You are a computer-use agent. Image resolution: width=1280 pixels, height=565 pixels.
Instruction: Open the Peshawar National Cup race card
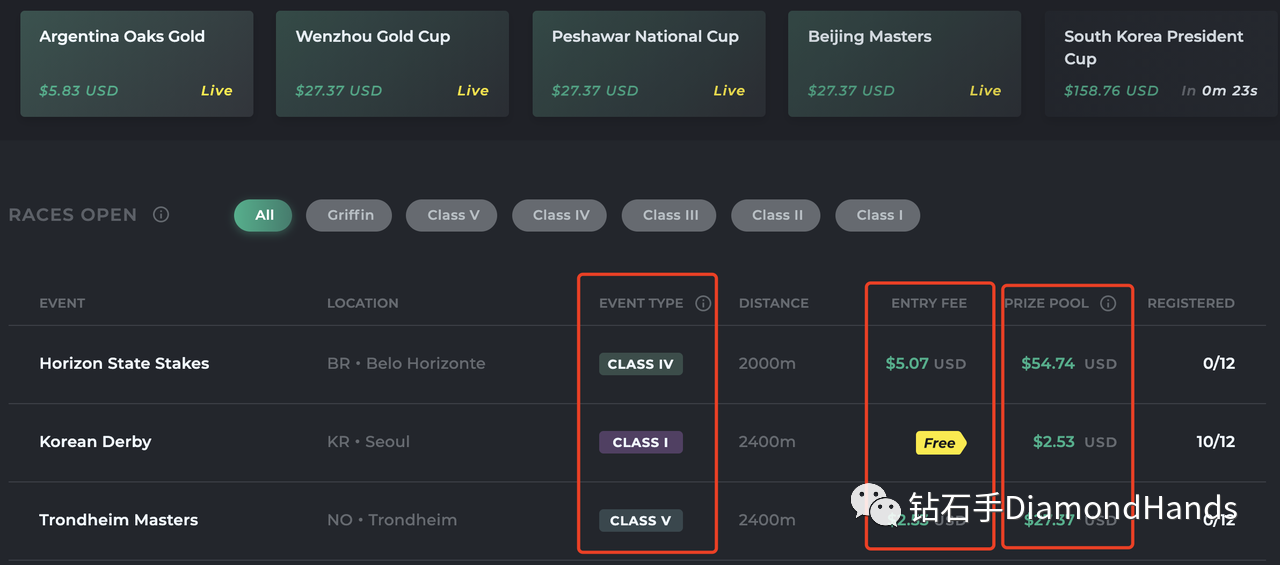[649, 64]
